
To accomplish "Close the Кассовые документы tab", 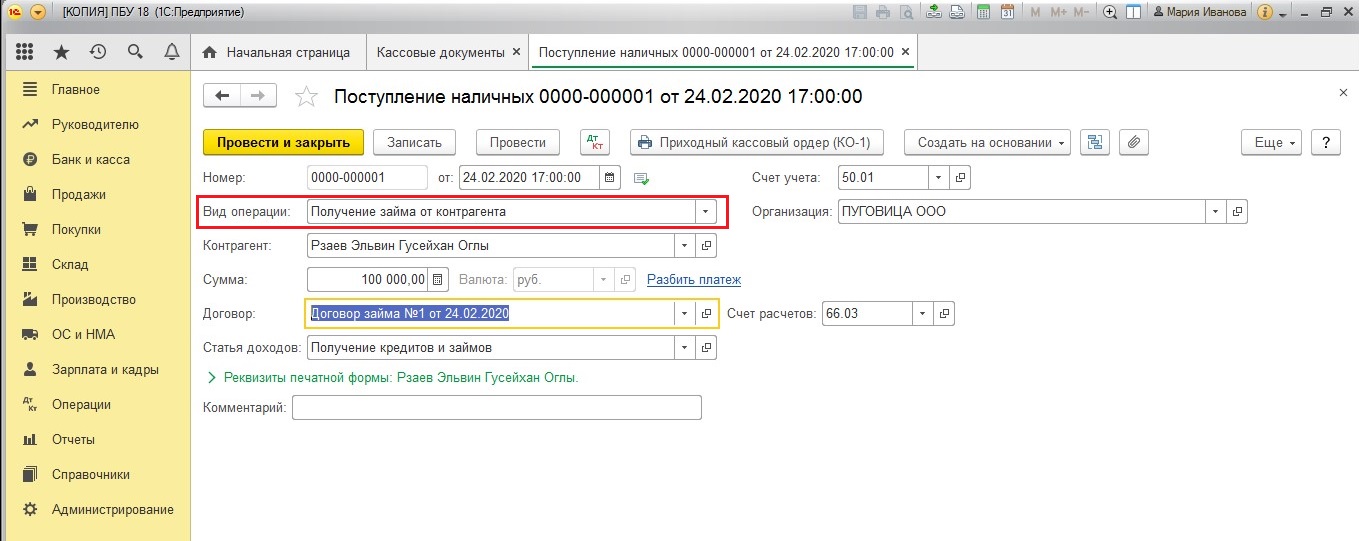I will click(516, 51).
